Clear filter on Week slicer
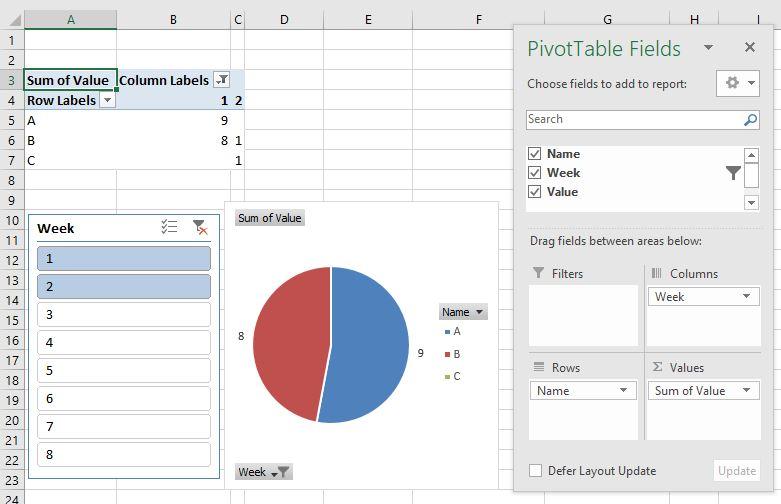 coord(200,227)
